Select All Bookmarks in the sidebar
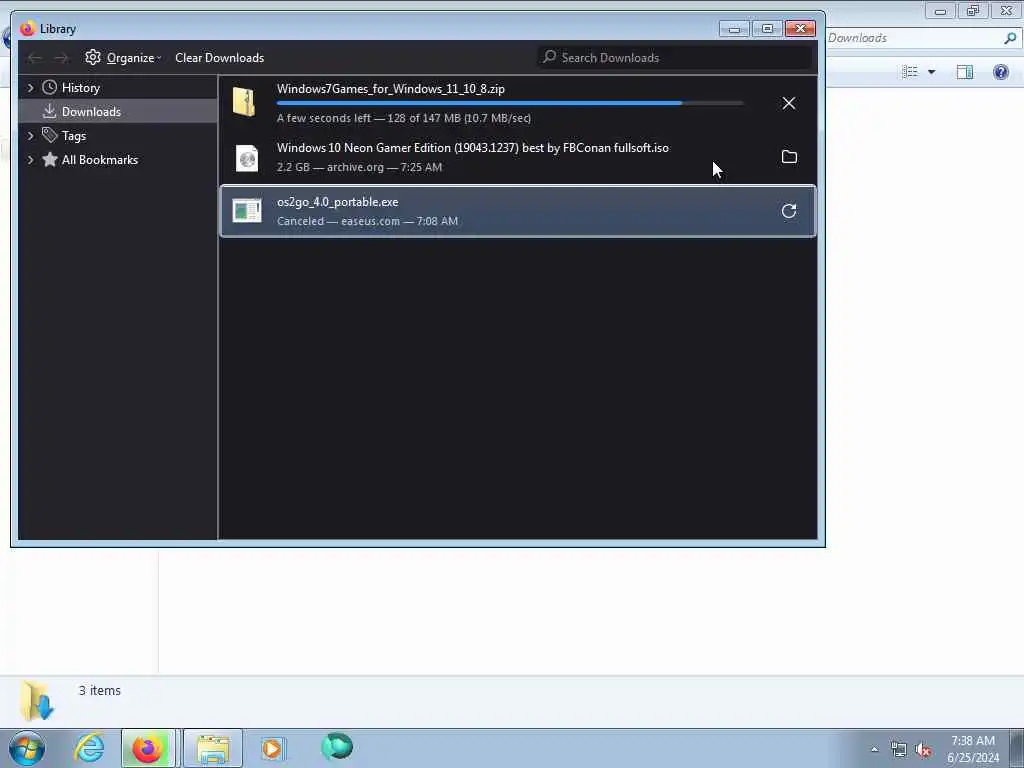This screenshot has height=768, width=1024. point(118,160)
